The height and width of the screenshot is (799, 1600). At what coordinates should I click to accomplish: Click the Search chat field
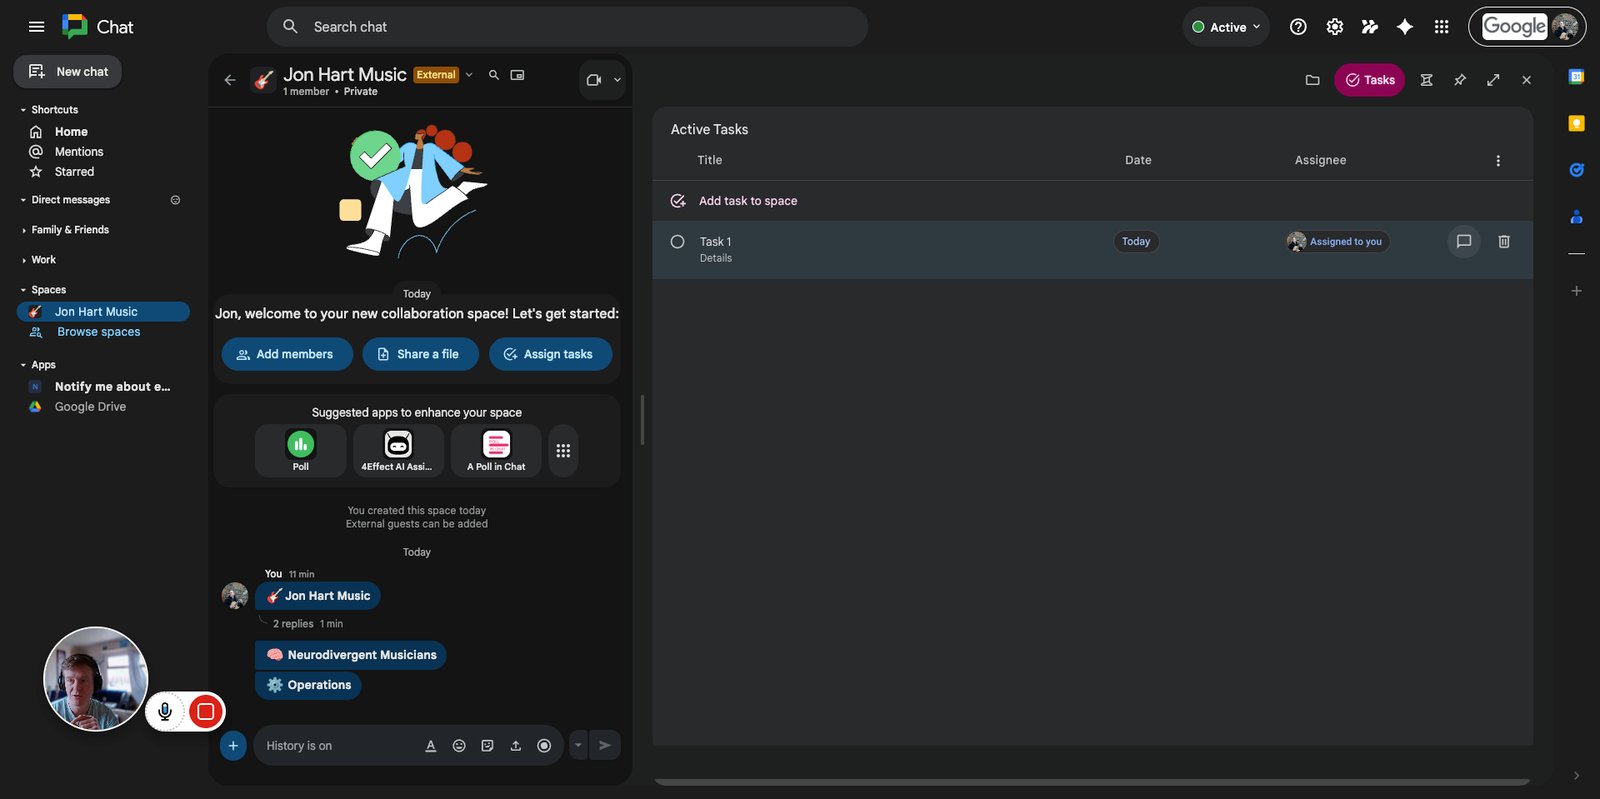[x=567, y=27]
